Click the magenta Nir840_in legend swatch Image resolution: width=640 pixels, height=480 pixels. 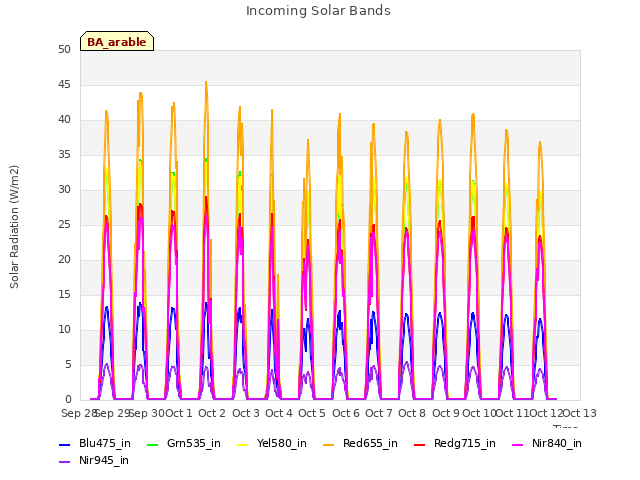point(518,444)
